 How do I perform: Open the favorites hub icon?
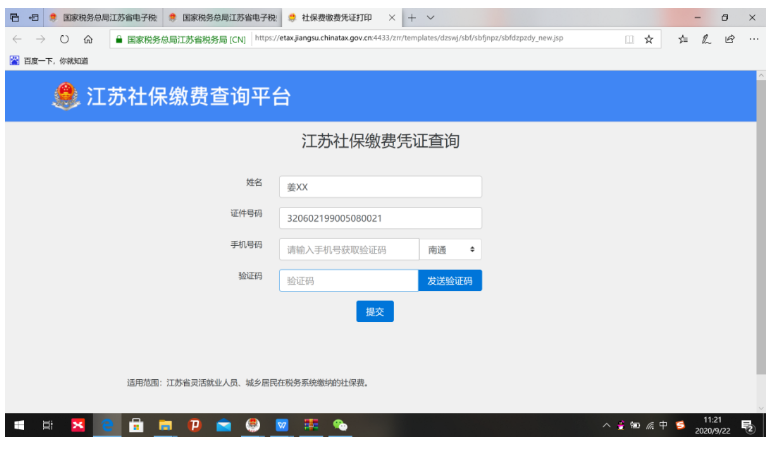click(683, 39)
